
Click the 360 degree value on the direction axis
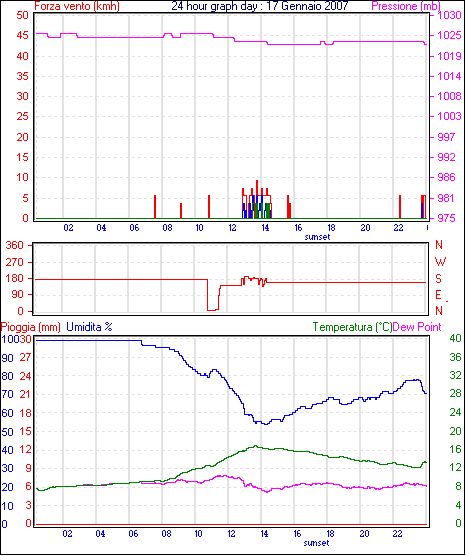[x=15, y=245]
